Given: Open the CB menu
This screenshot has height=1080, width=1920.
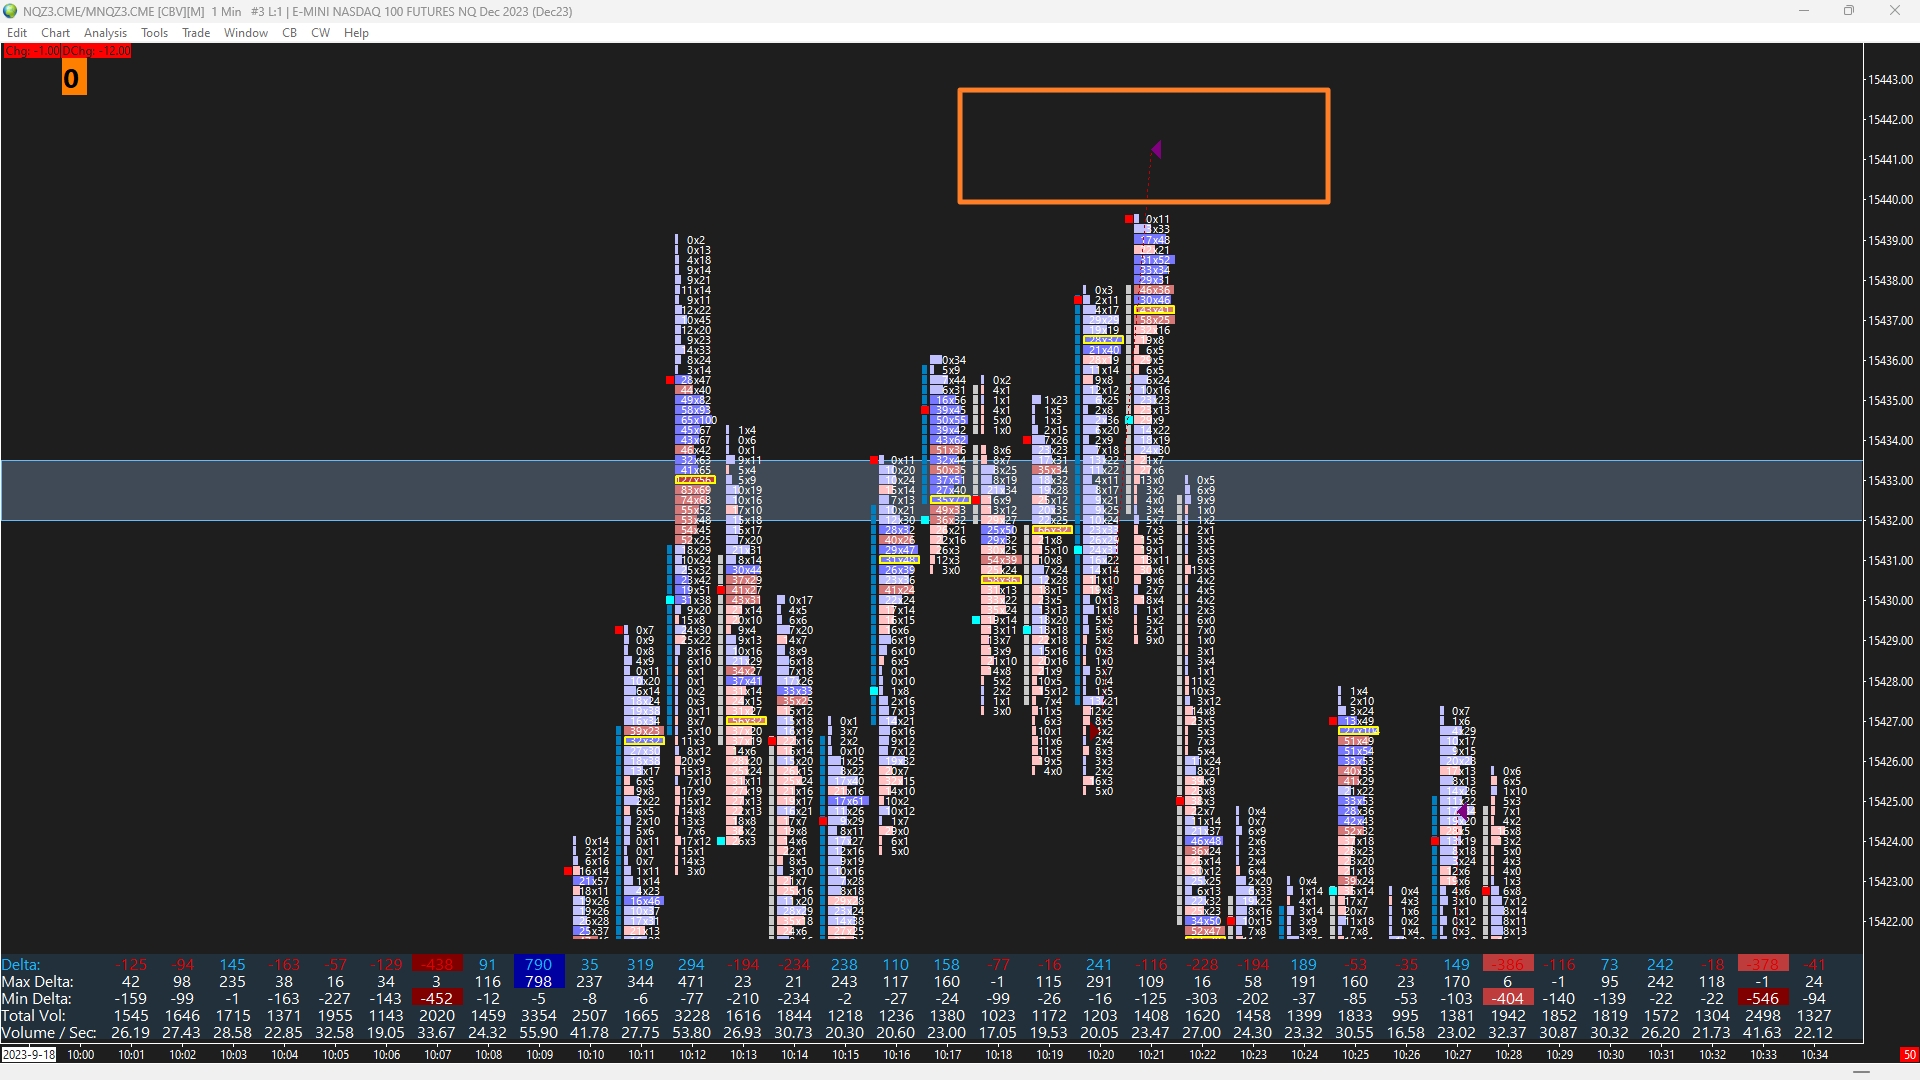Looking at the screenshot, I should 289,33.
